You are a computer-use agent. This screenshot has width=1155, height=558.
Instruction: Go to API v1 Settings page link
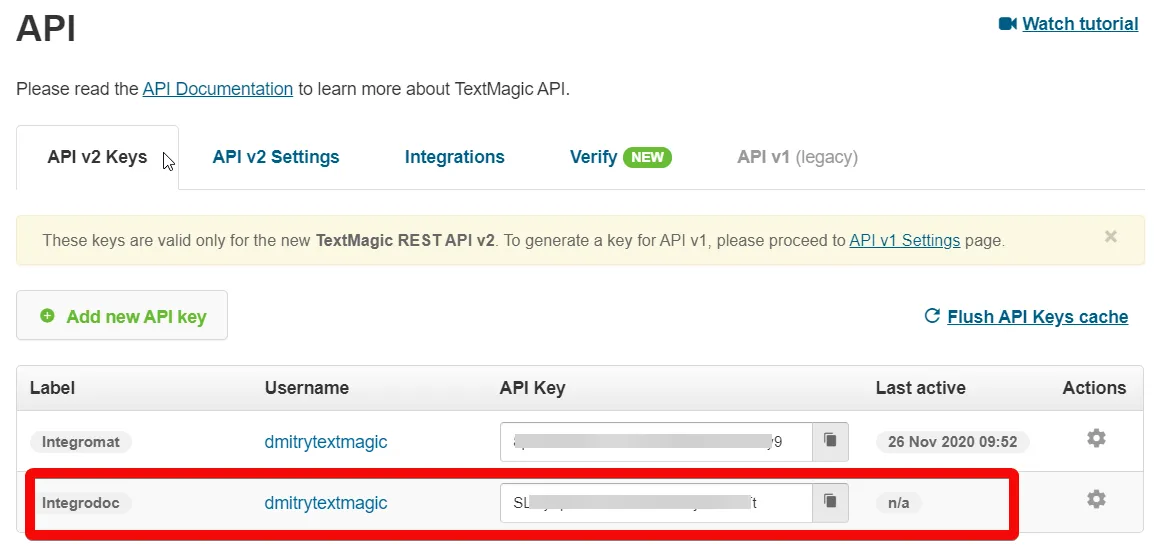[x=904, y=240]
